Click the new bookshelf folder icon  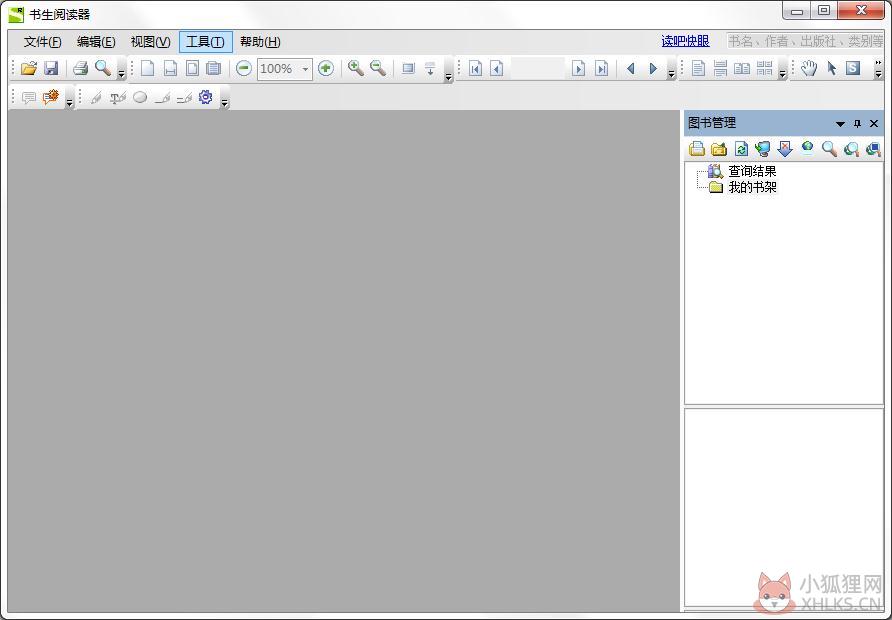[719, 149]
